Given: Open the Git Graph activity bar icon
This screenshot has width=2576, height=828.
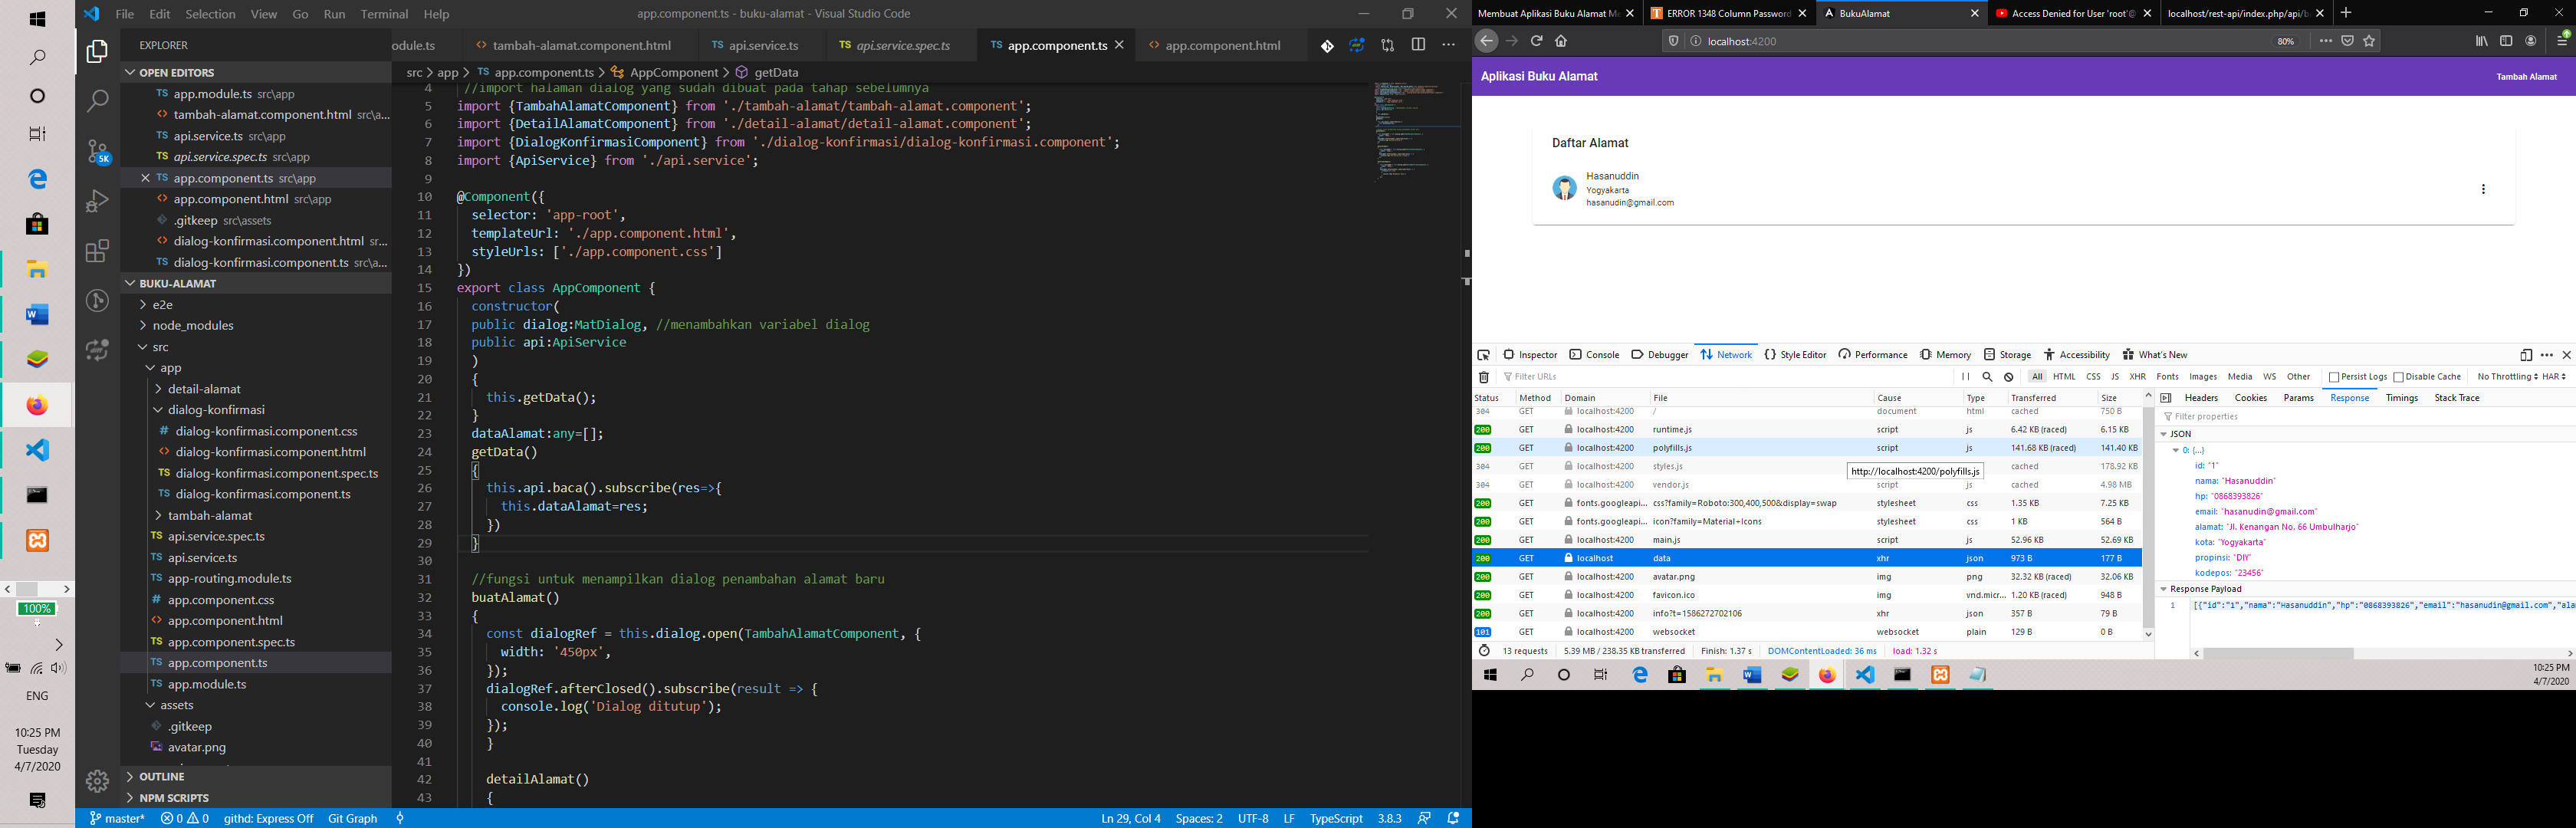Looking at the screenshot, I should [97, 300].
